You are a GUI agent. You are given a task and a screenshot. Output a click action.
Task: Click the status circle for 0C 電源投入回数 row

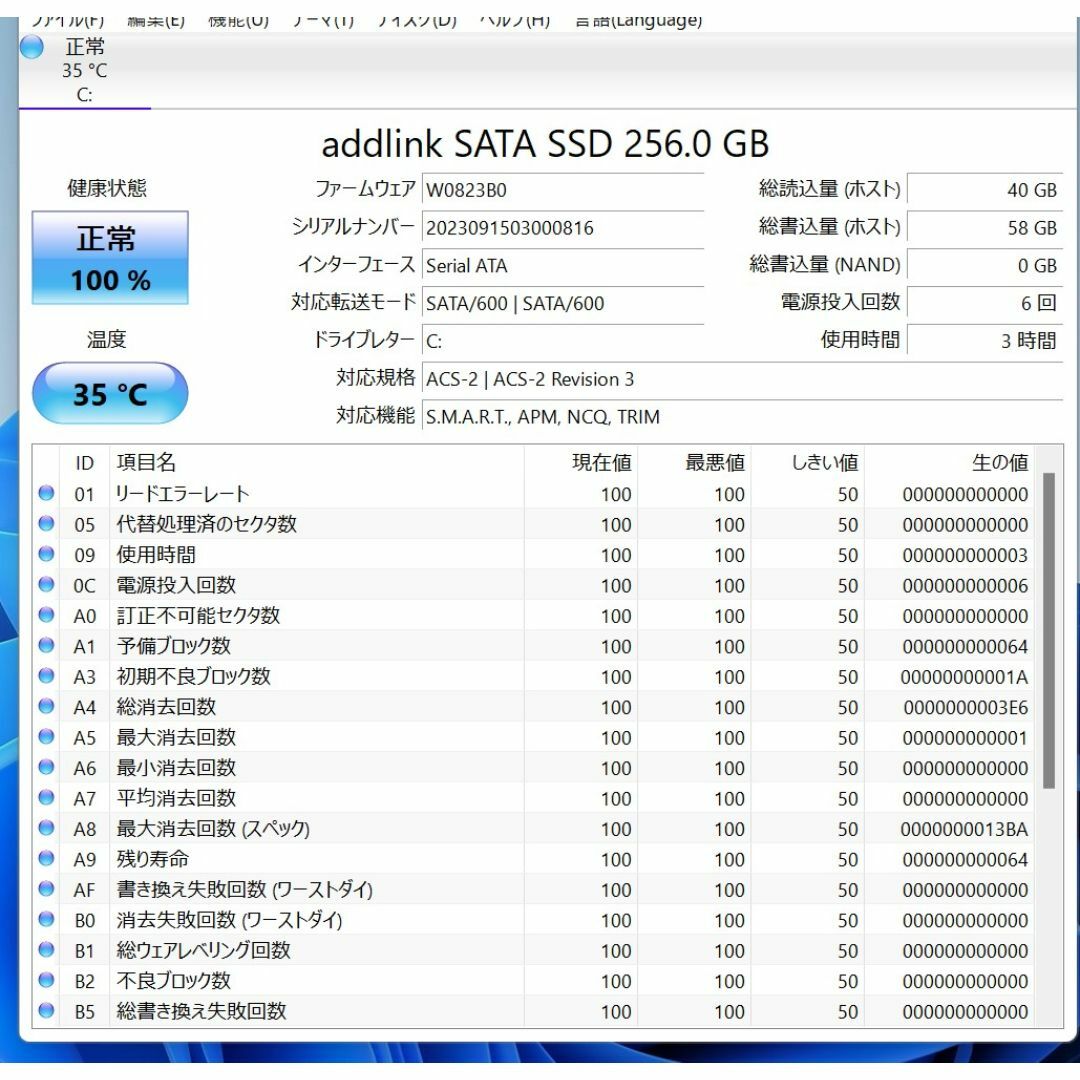[46, 584]
